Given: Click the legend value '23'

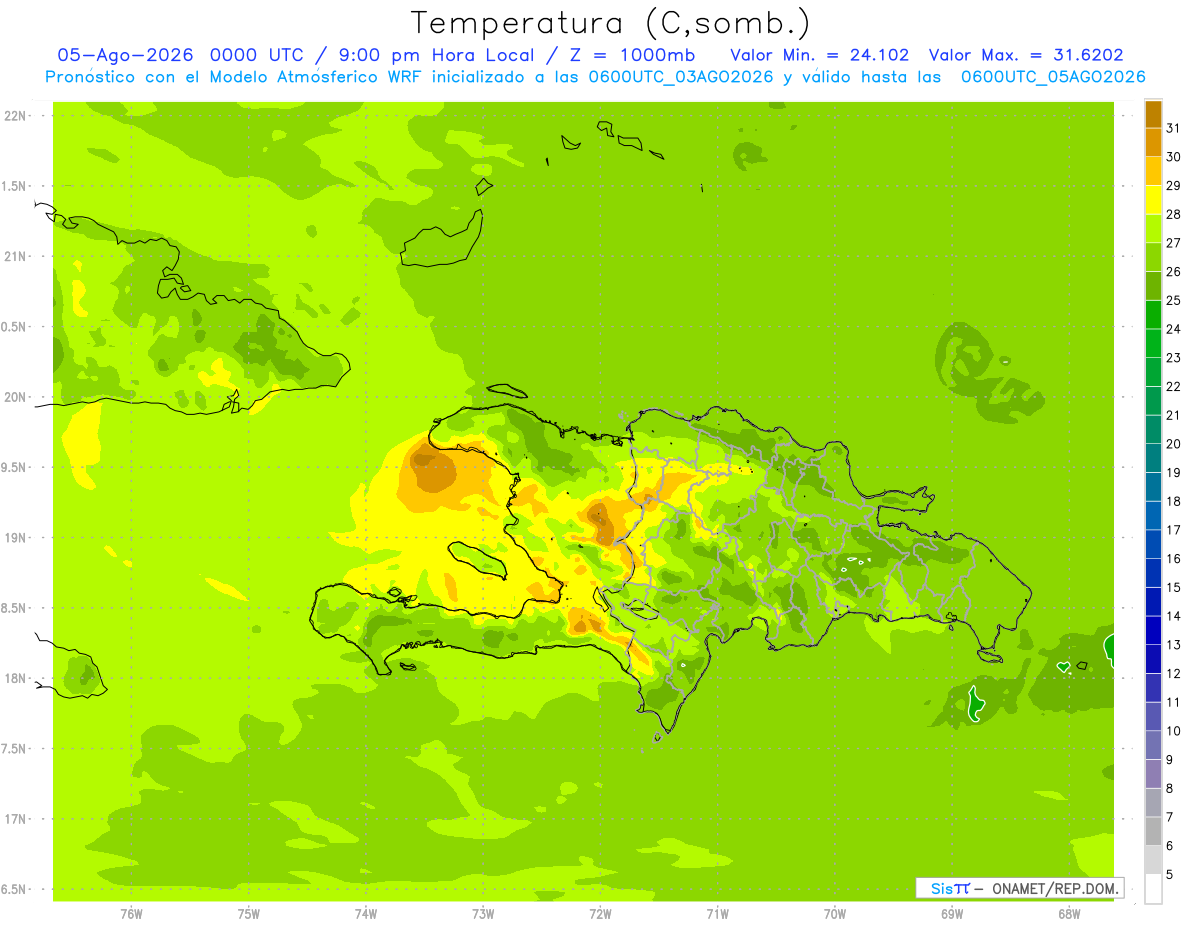Looking at the screenshot, I should [1173, 358].
